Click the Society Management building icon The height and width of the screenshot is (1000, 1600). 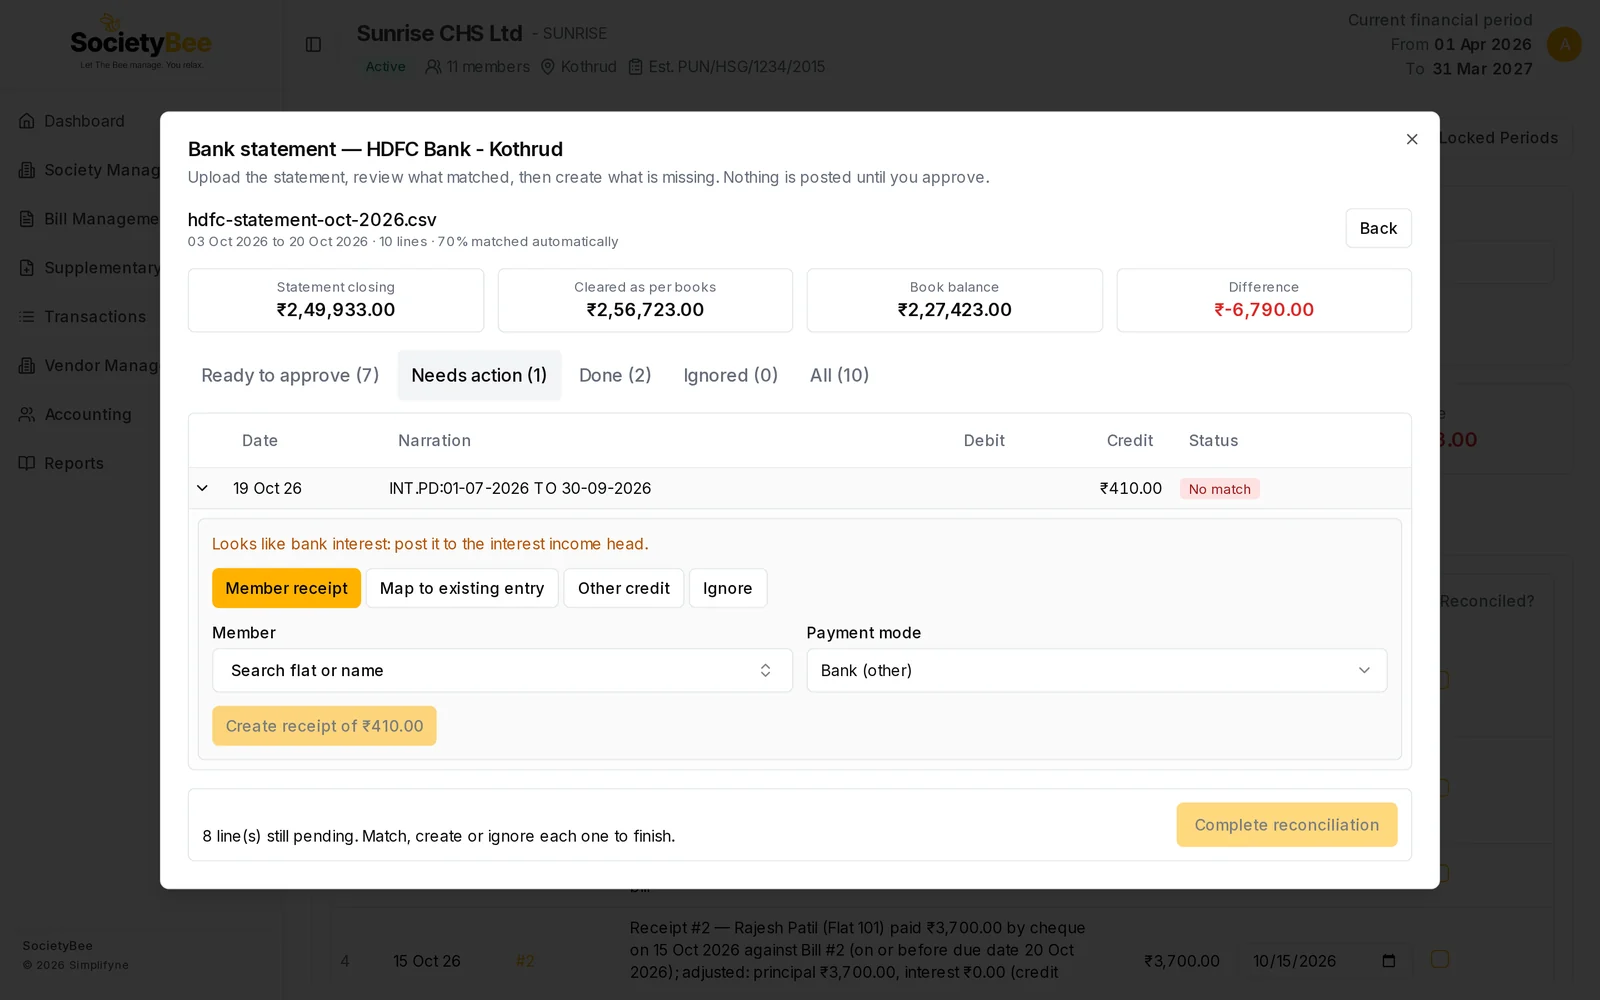(27, 170)
